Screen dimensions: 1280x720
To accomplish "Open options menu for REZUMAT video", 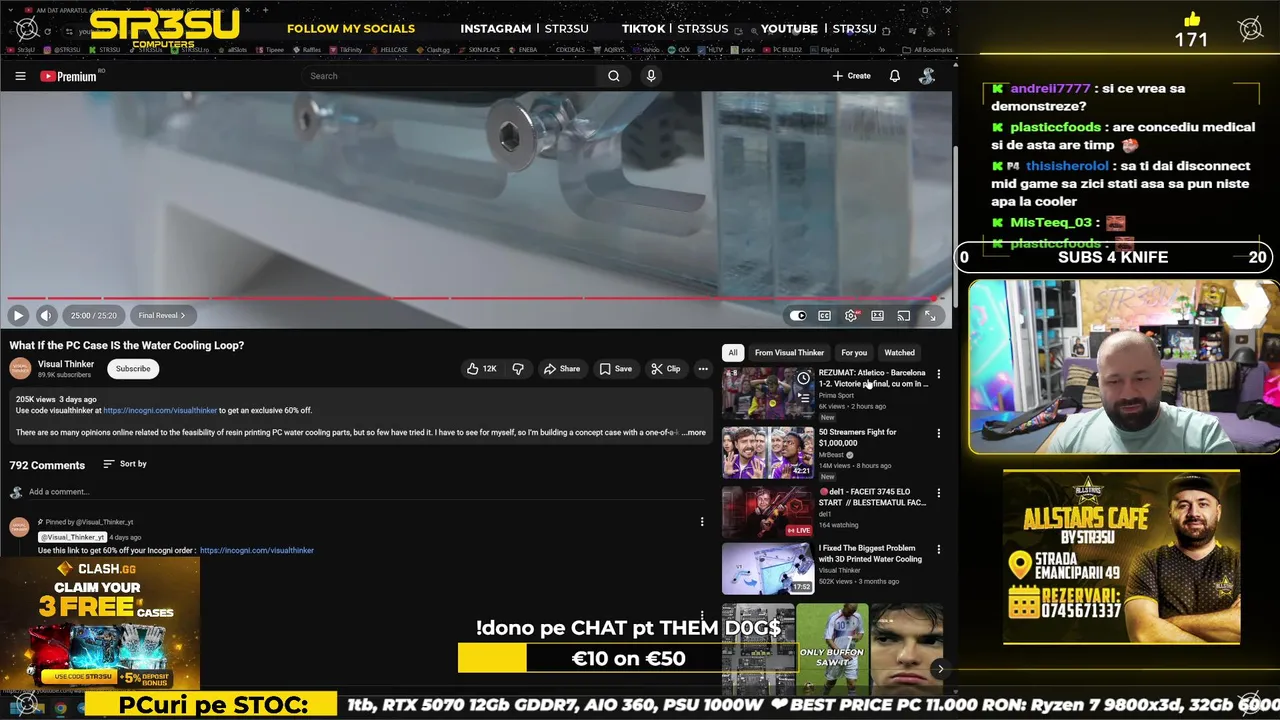I will (x=938, y=374).
